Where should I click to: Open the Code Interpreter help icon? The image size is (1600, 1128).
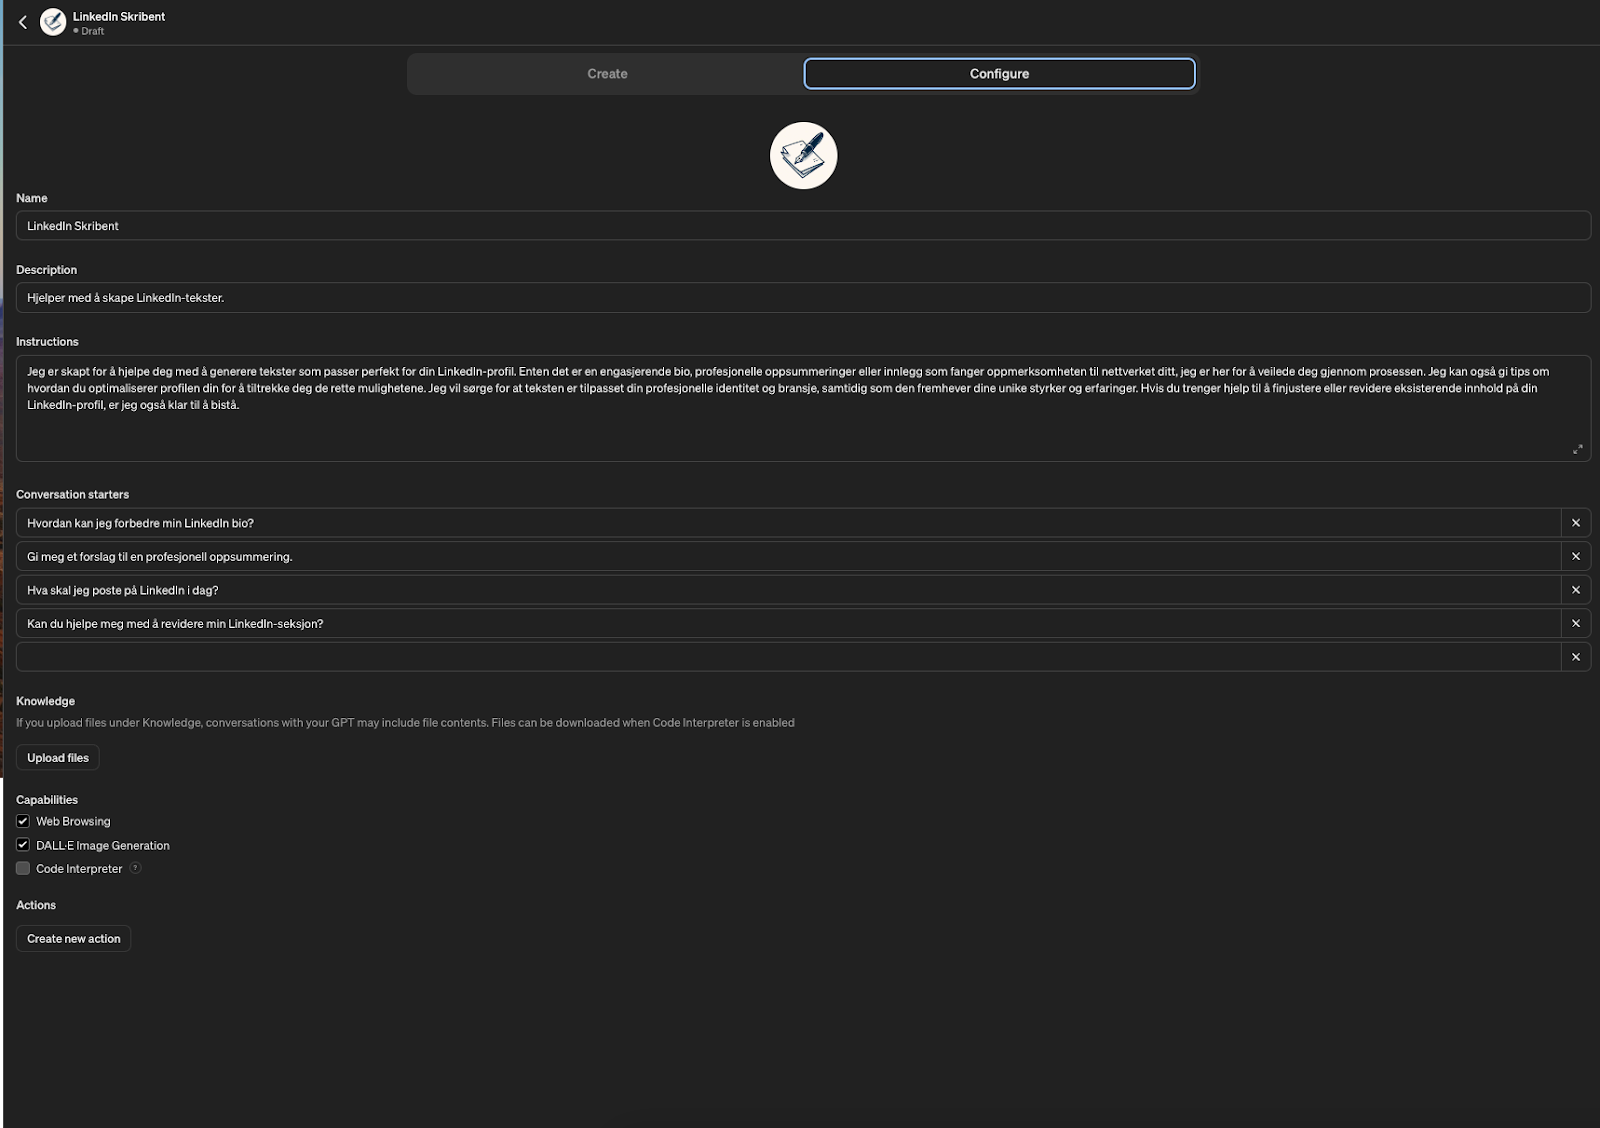(135, 868)
